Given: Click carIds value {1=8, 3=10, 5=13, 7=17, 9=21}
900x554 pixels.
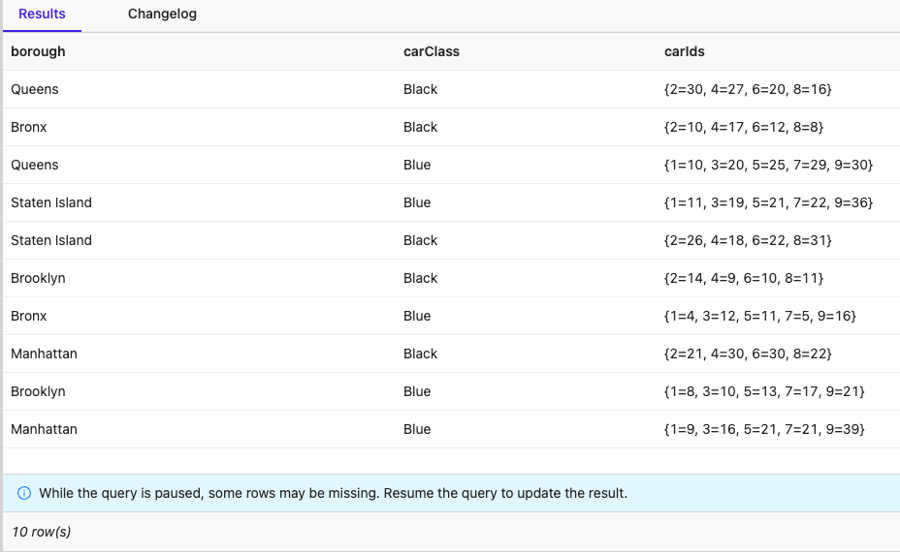Looking at the screenshot, I should coord(764,392).
